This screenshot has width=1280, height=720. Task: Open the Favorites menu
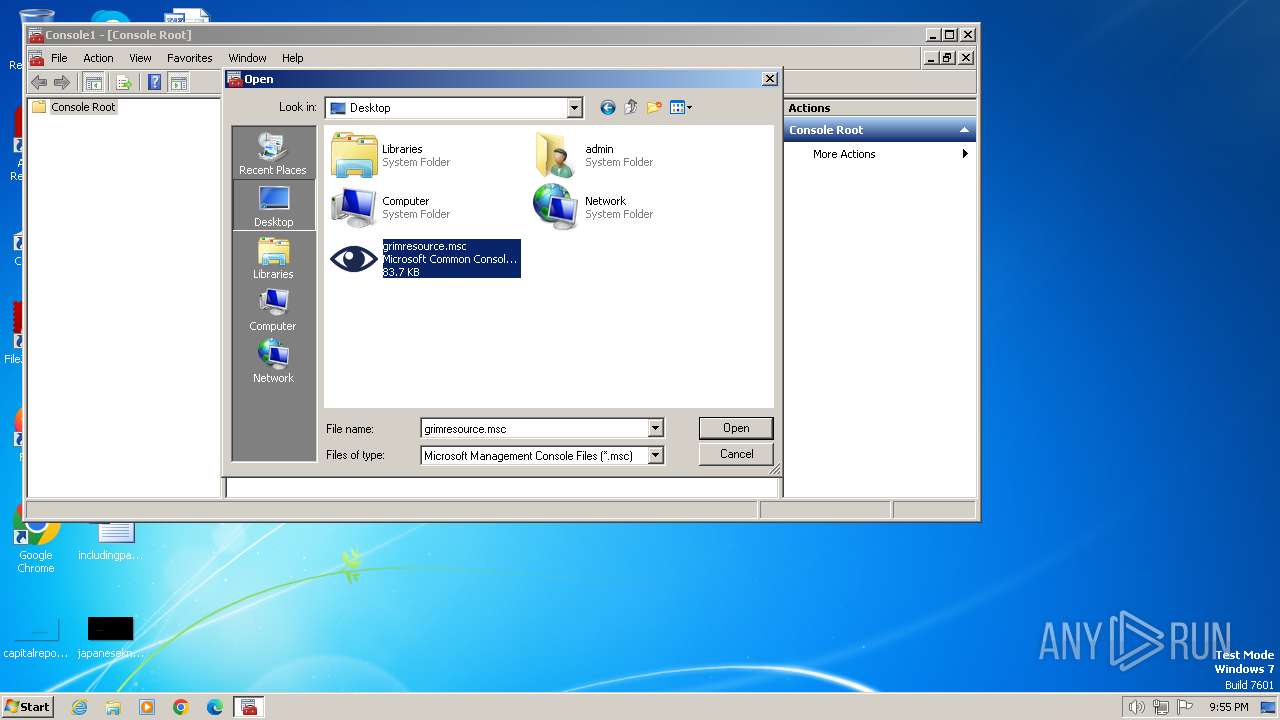point(189,58)
